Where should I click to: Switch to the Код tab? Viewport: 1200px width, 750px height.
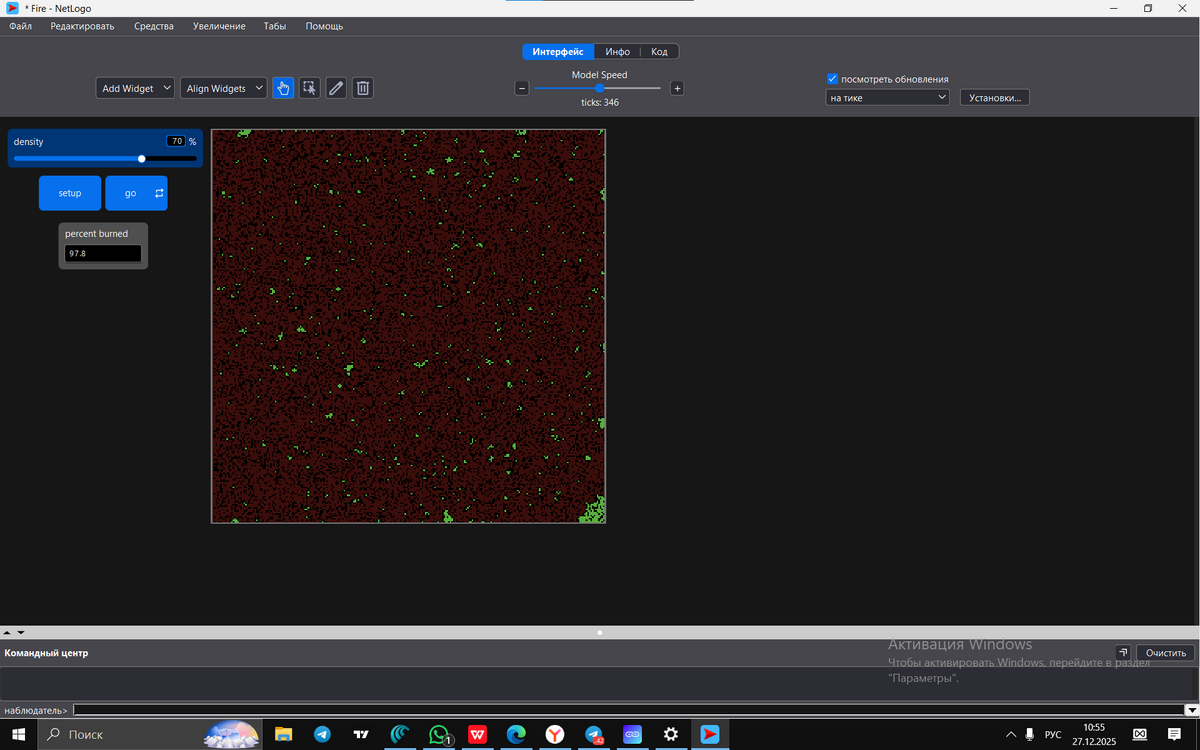pos(659,52)
